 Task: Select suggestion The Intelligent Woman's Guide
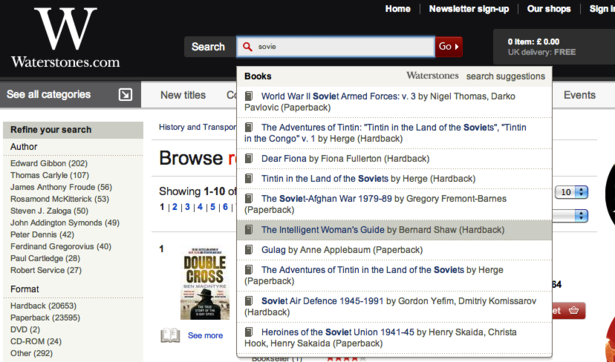pyautogui.click(x=394, y=230)
